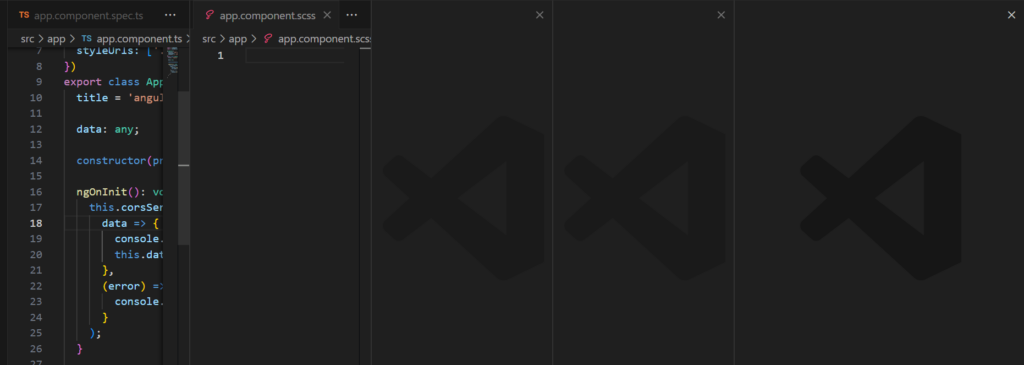Click the TS icon in app.component.ts breadcrumb

point(86,39)
